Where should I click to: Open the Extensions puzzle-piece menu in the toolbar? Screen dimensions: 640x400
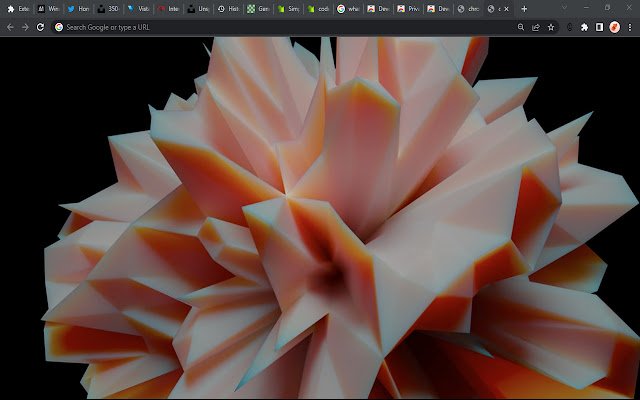pyautogui.click(x=584, y=27)
